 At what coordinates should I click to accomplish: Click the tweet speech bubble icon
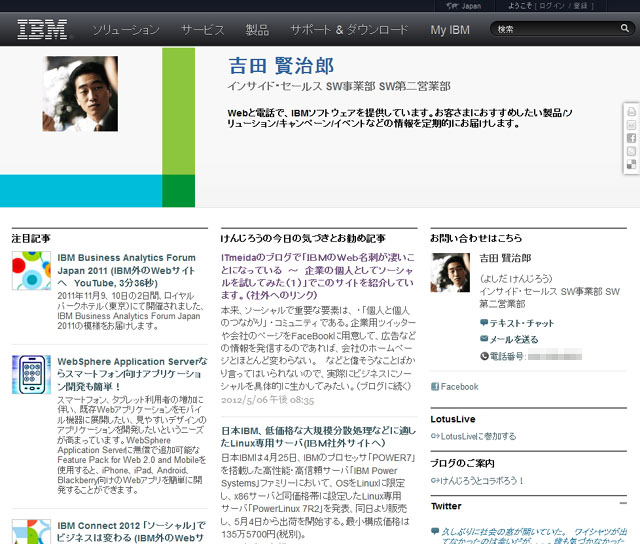(x=435, y=531)
